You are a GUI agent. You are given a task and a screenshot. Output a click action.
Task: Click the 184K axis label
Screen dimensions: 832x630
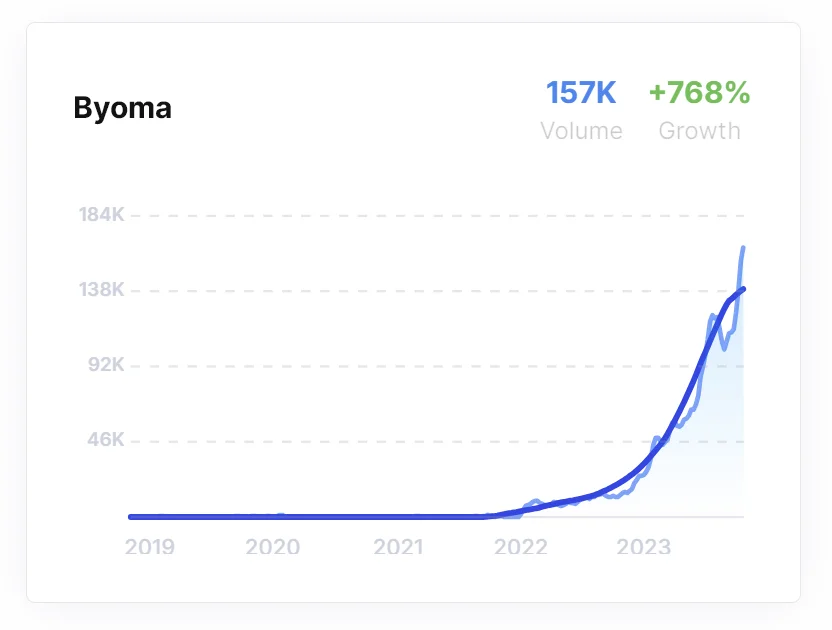(101, 215)
